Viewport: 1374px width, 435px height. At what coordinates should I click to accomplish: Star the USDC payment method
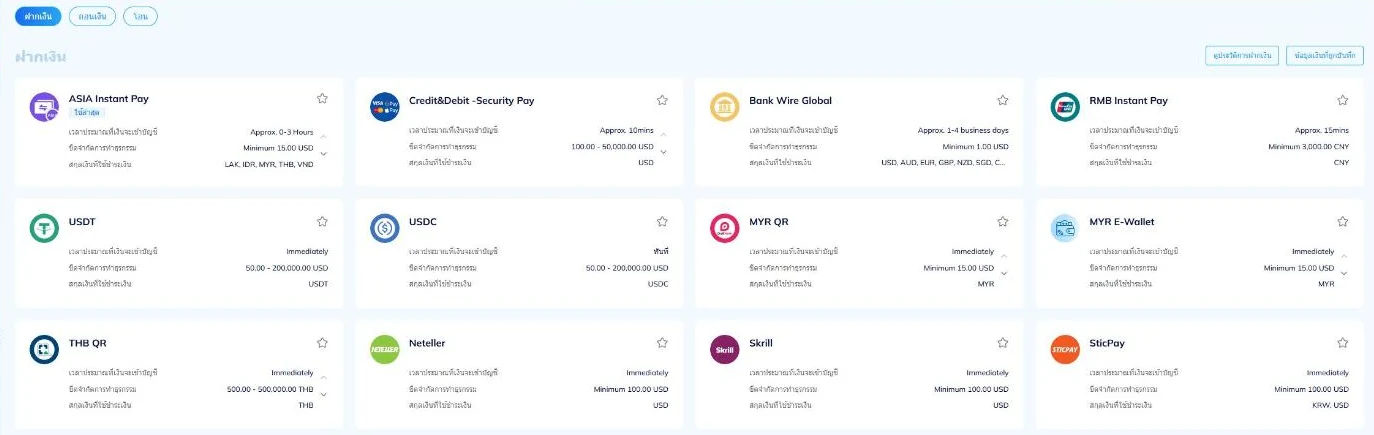point(662,221)
